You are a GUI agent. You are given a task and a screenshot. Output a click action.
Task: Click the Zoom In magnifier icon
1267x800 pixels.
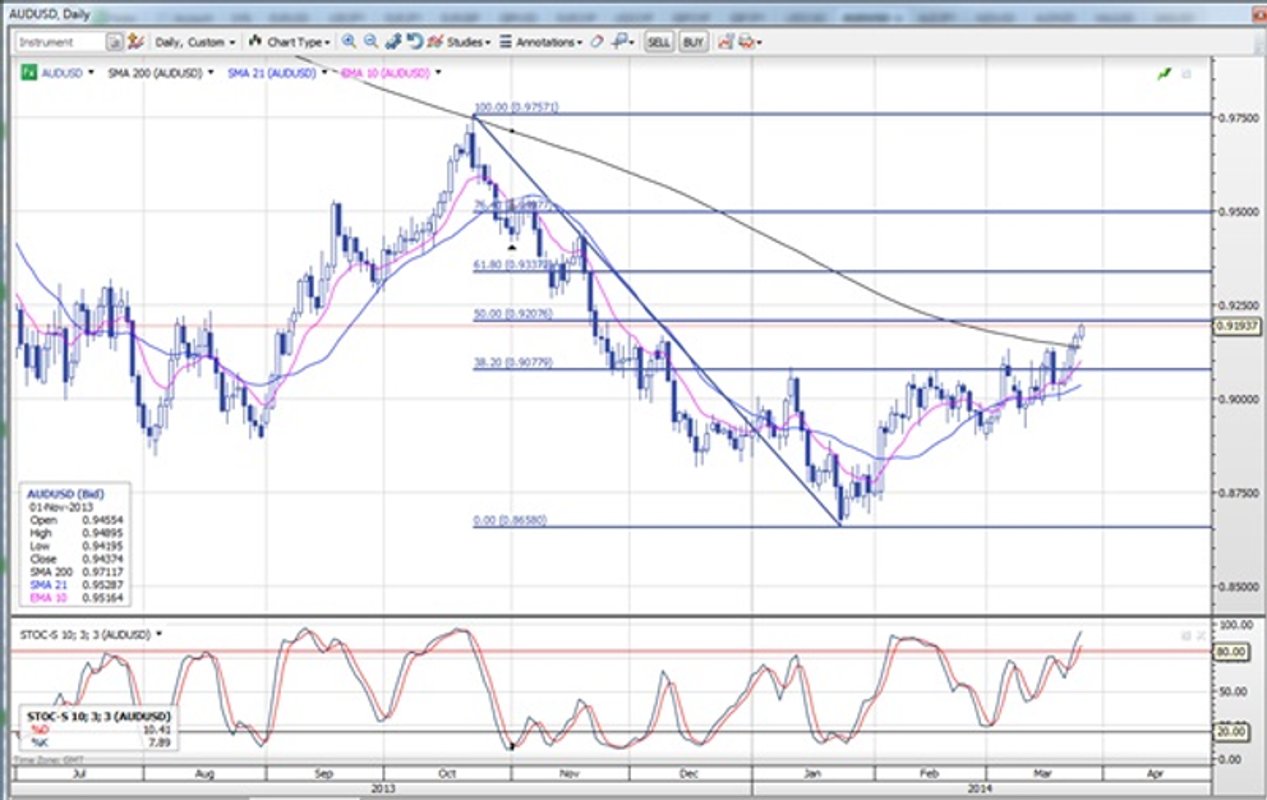coord(349,42)
